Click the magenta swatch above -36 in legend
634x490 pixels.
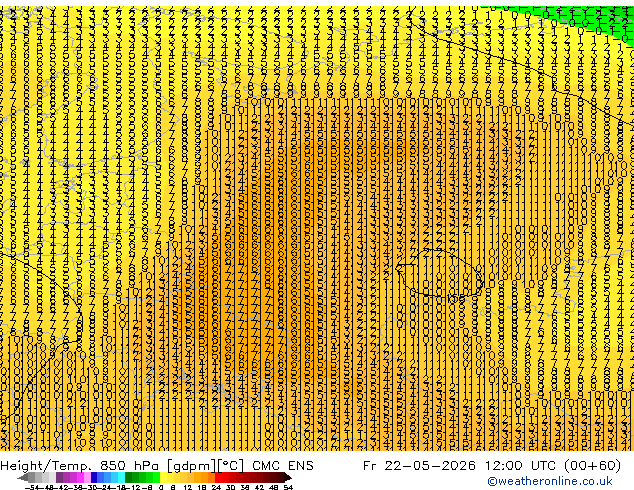(x=80, y=477)
